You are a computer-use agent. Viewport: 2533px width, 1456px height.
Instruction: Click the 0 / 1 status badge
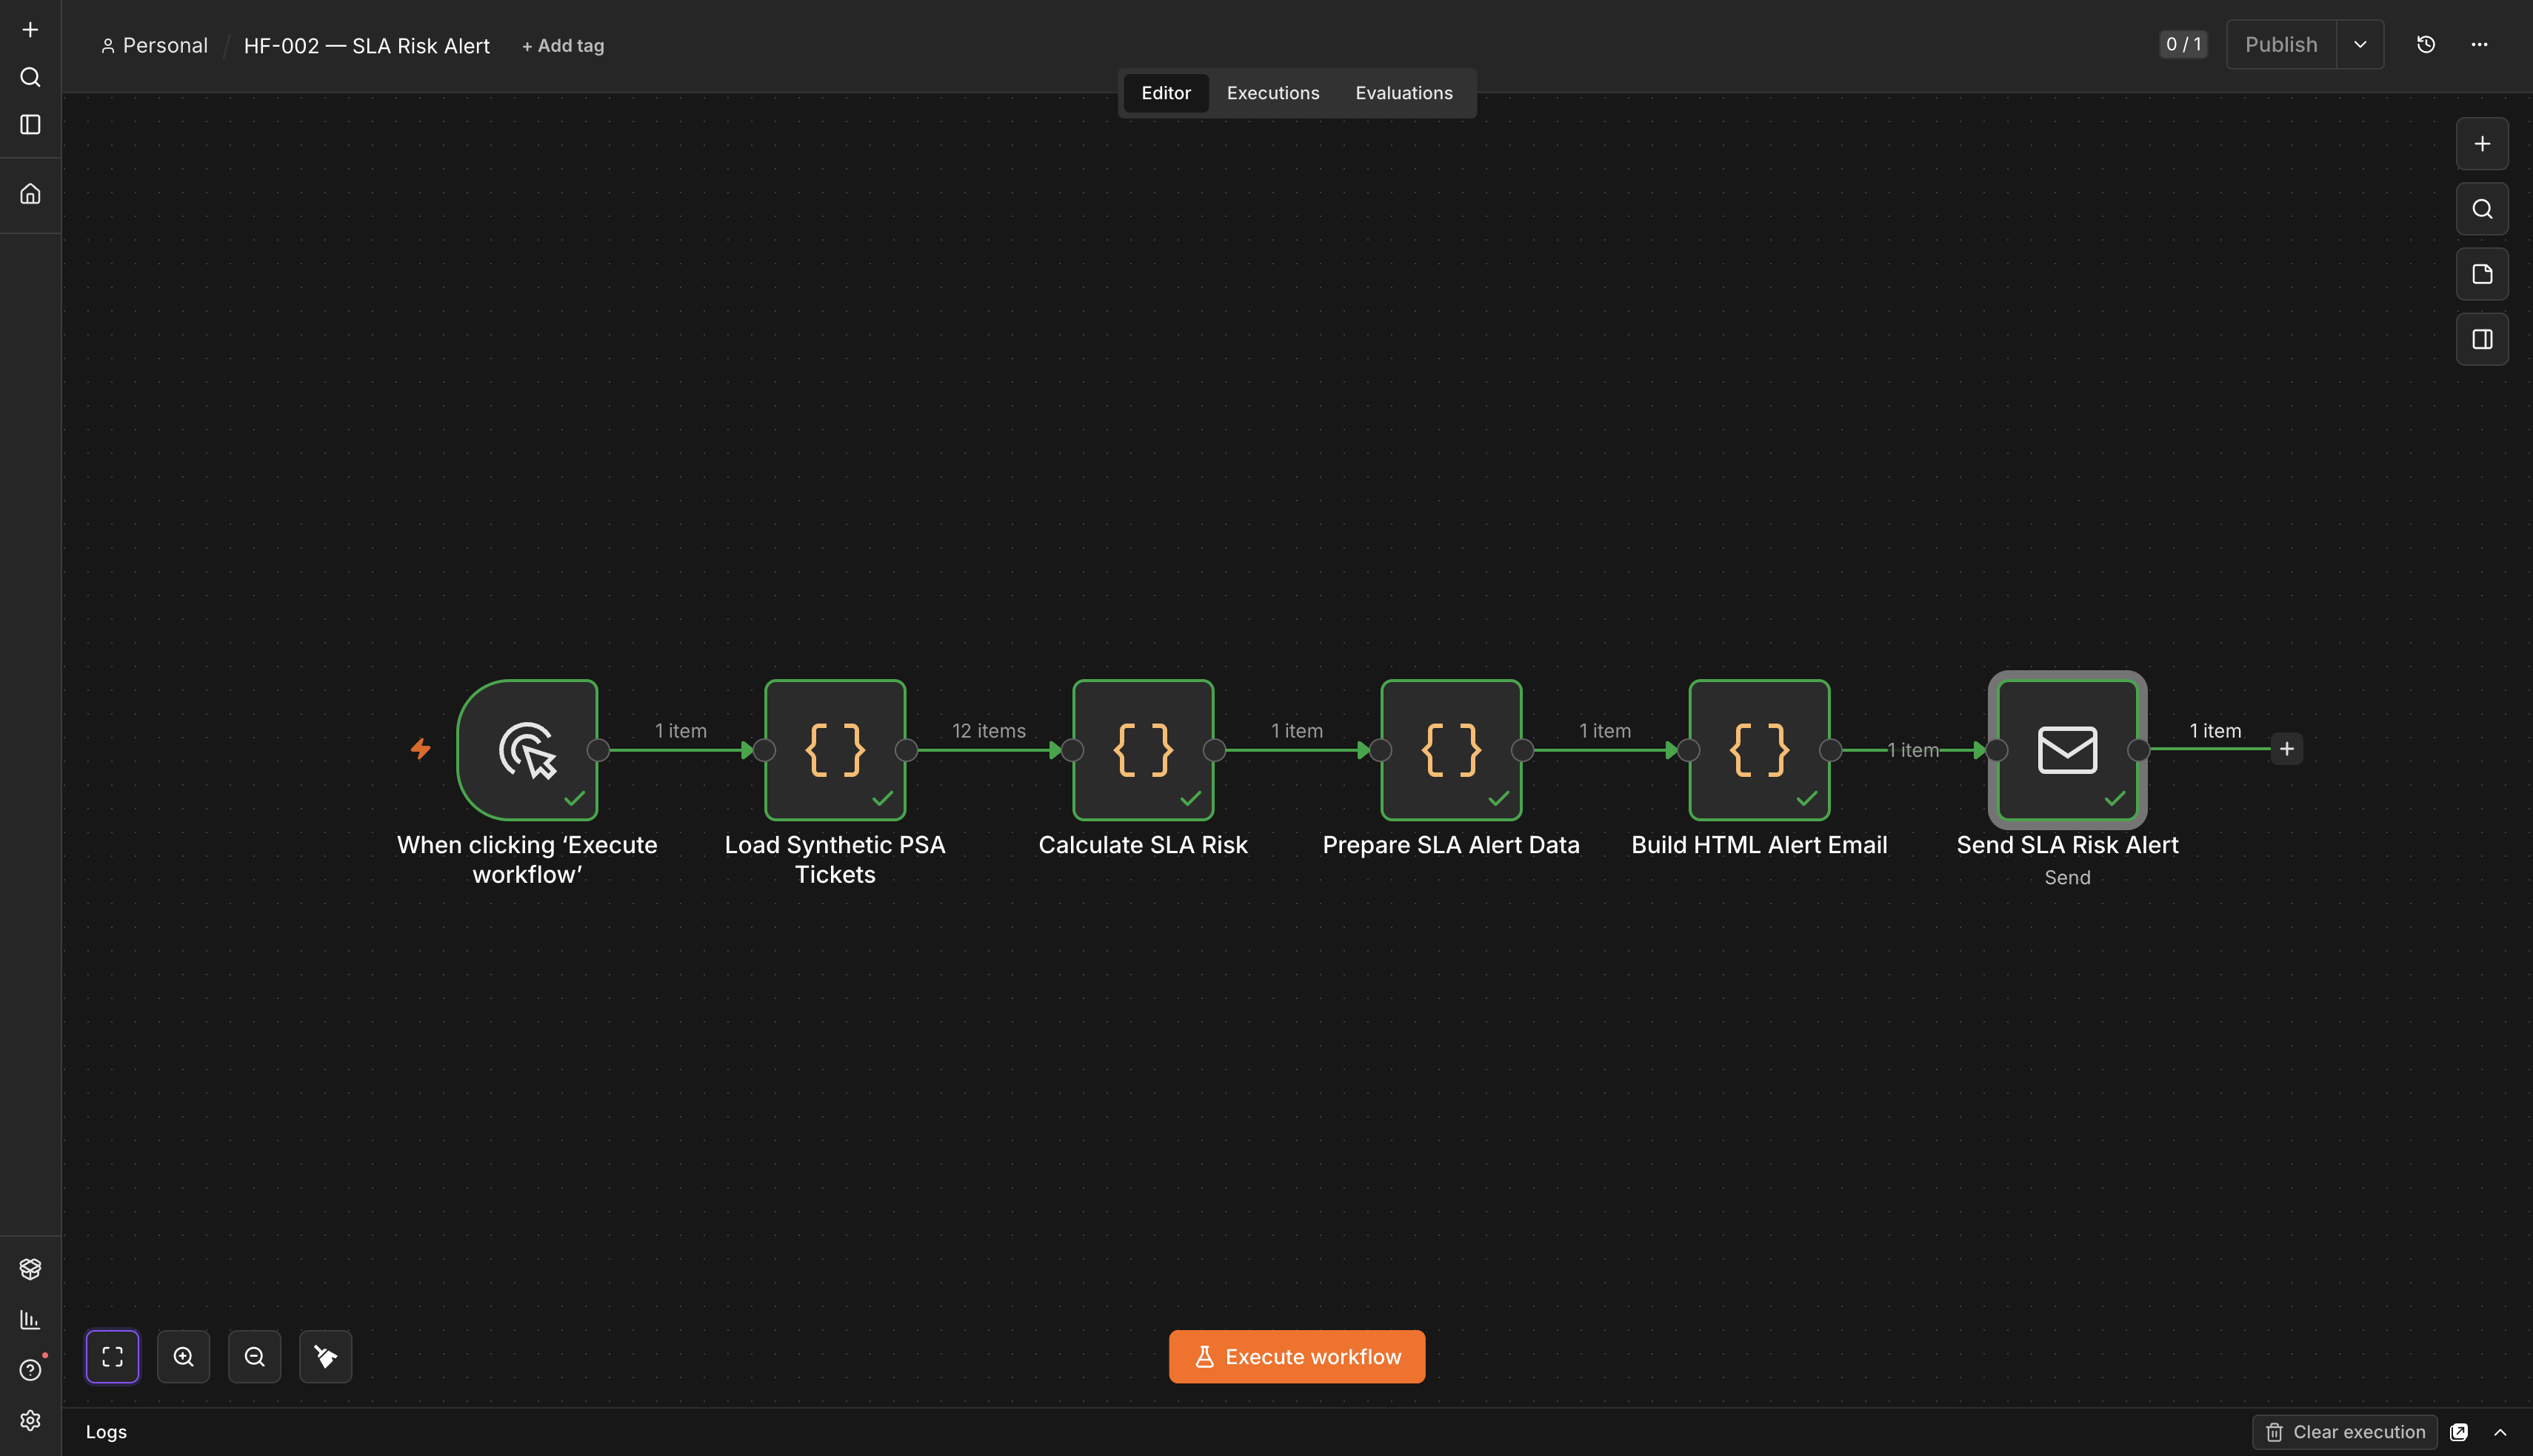tap(2183, 44)
